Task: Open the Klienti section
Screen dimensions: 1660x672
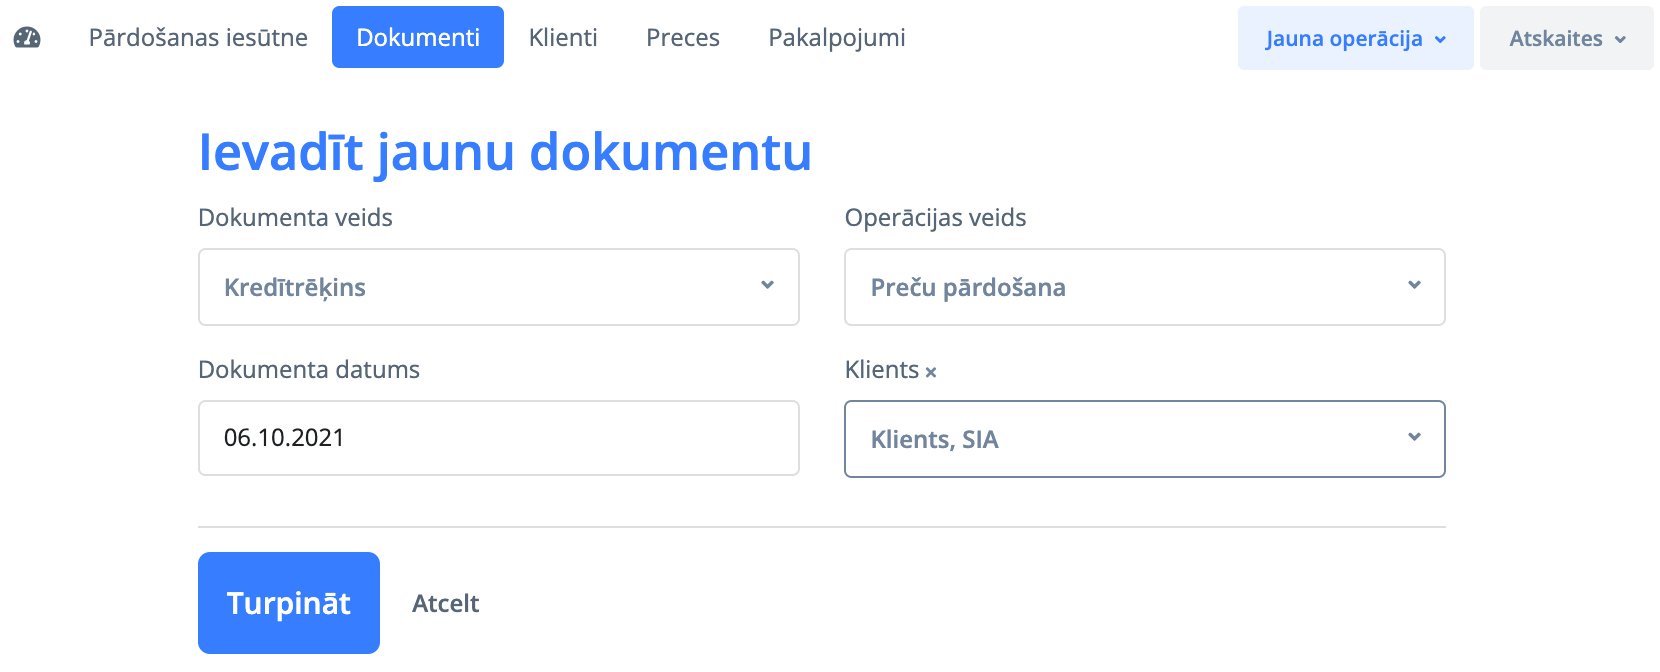Action: pos(563,38)
